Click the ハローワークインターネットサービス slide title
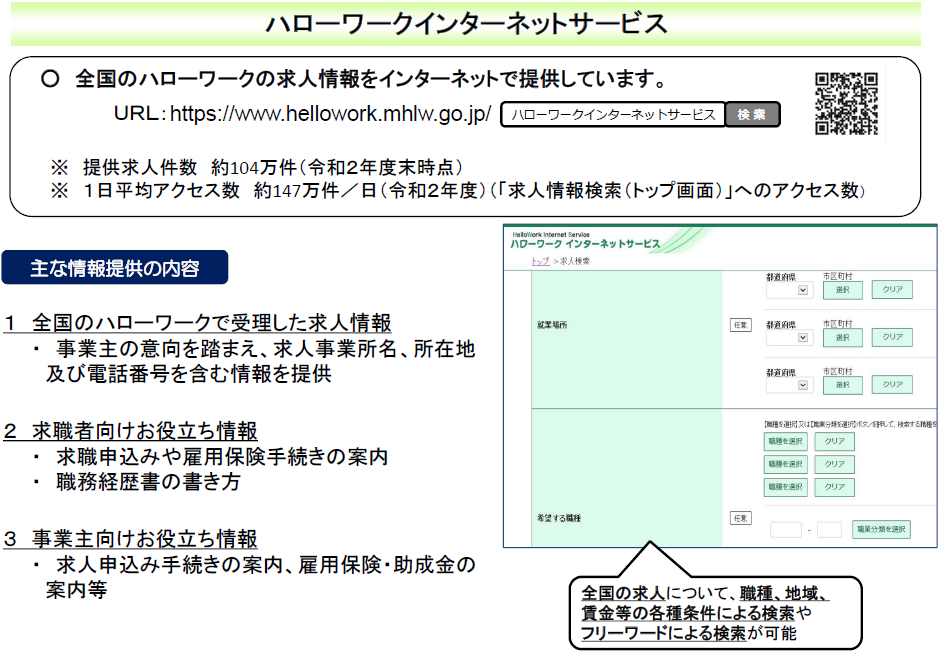The image size is (949, 656). tap(466, 24)
